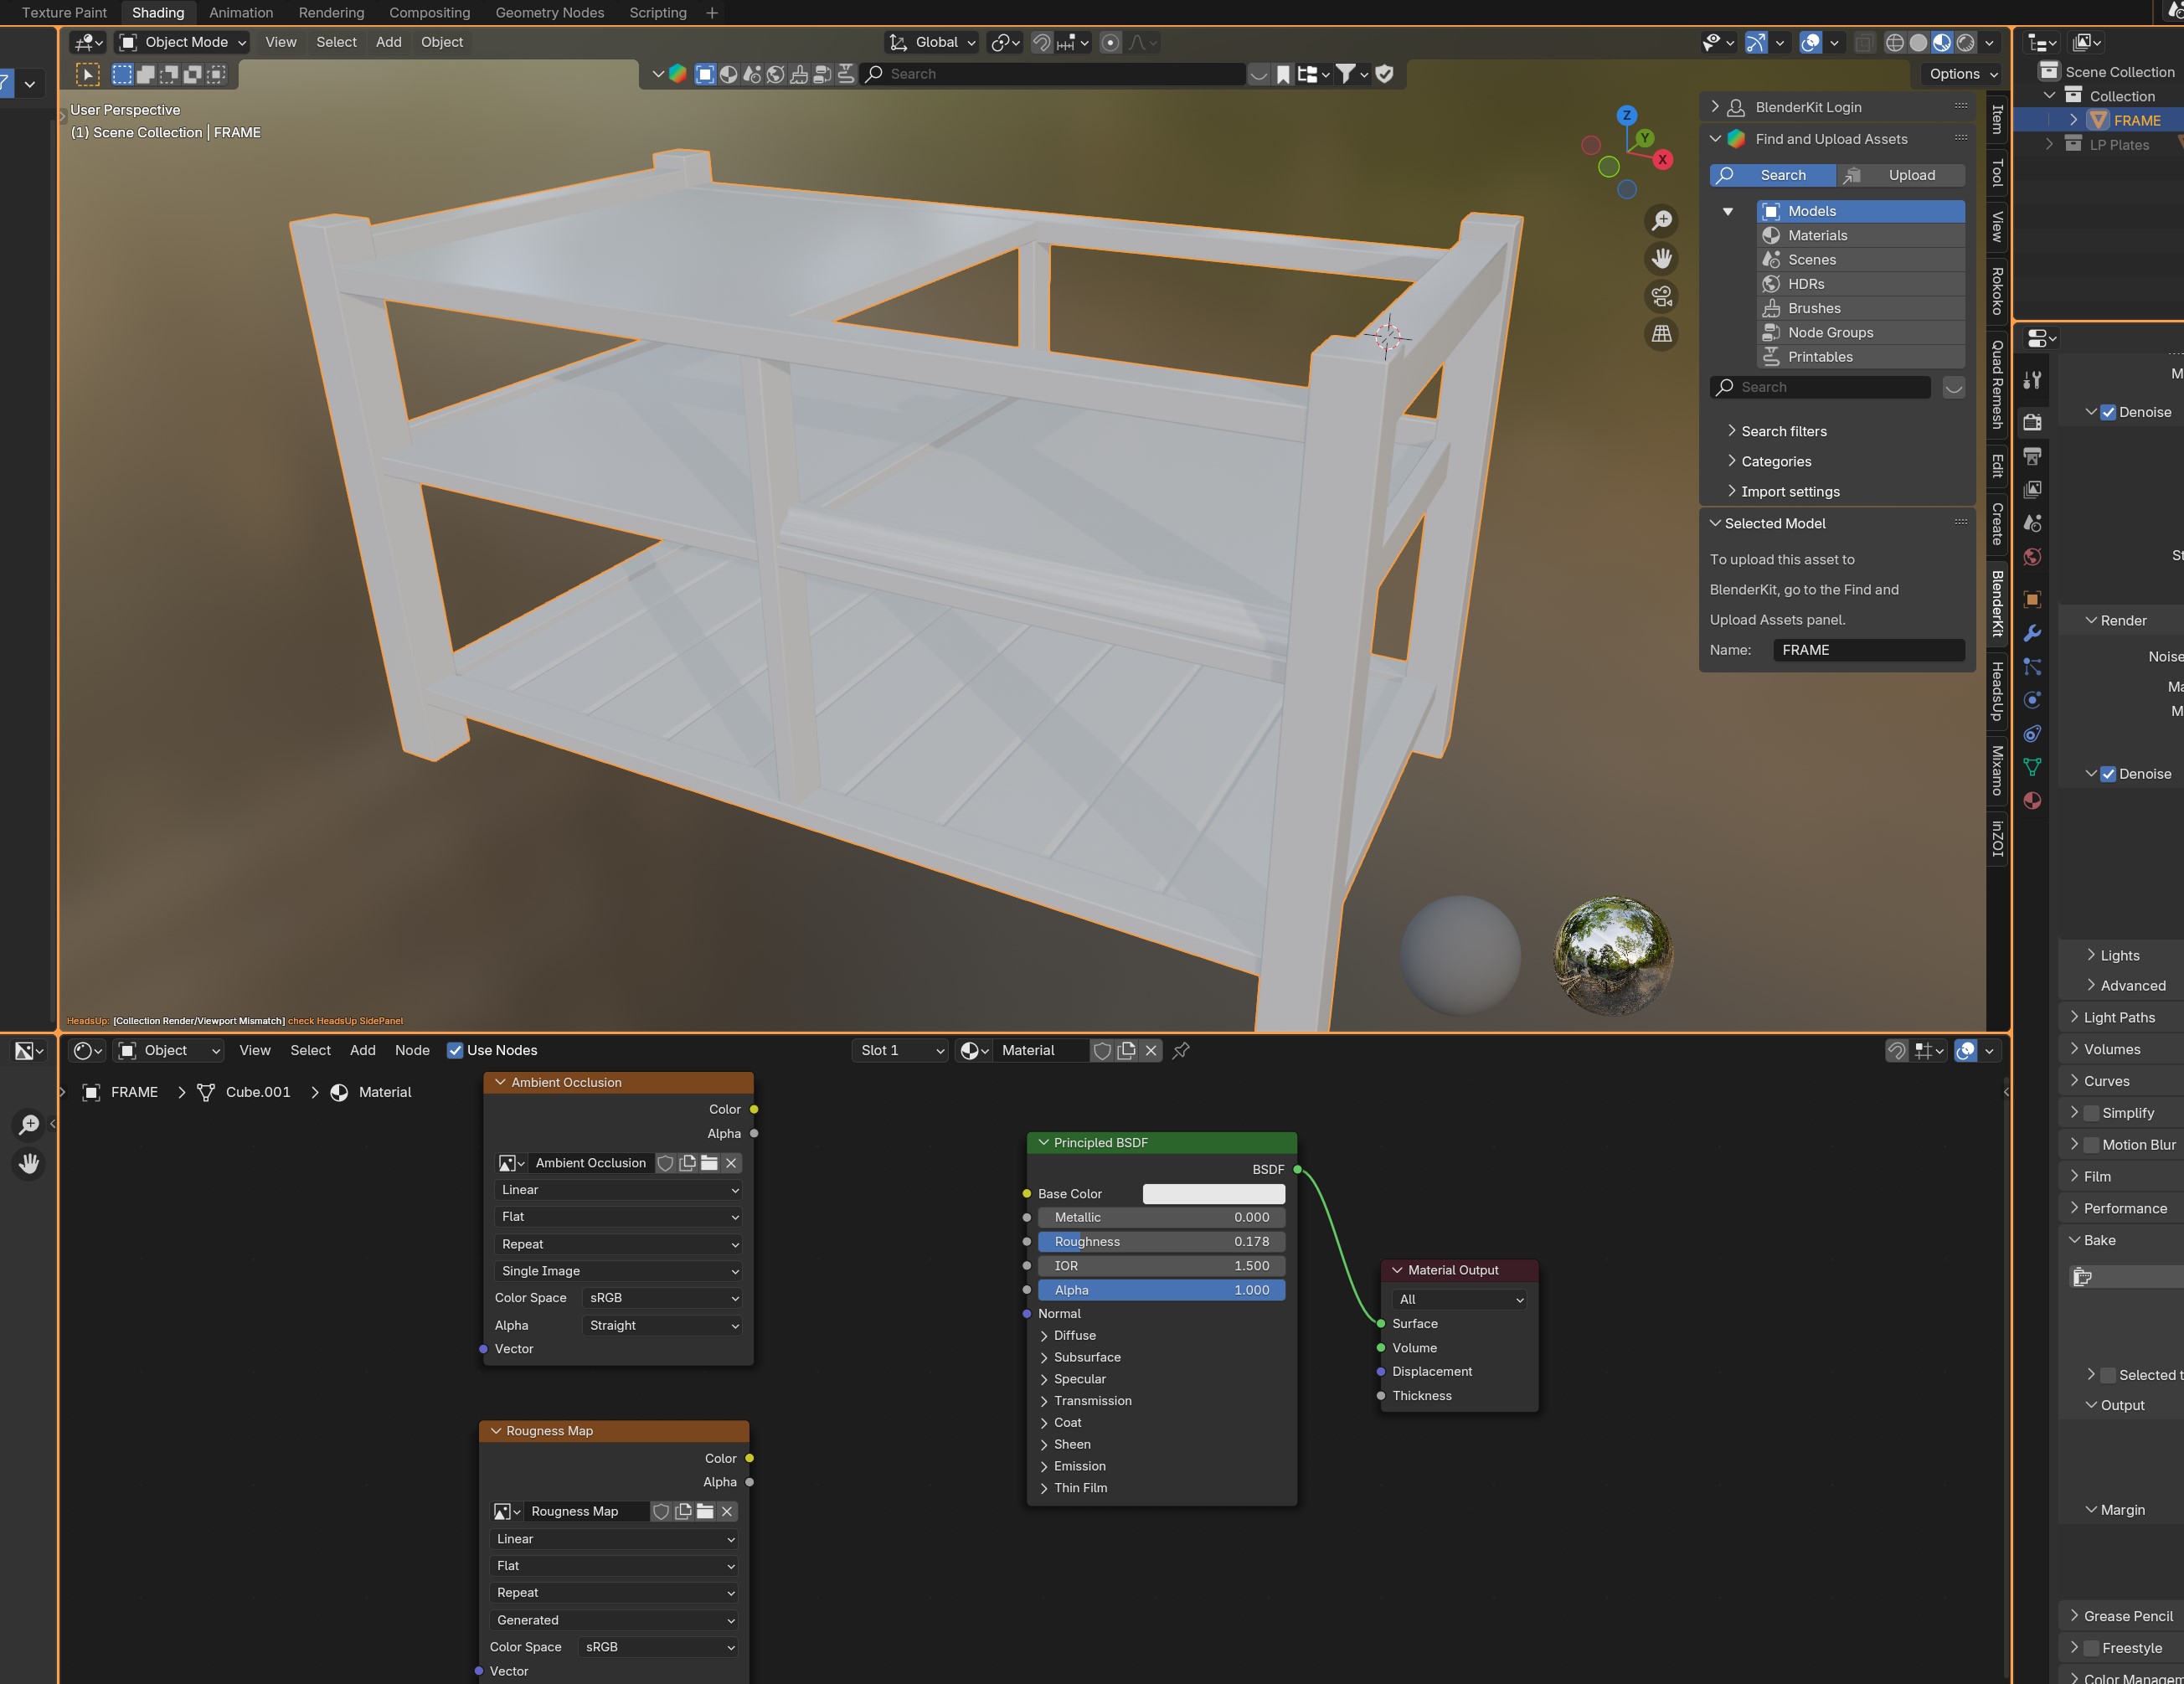Click the node editor pan hand icon
2184x1684 pixels.
29,1163
